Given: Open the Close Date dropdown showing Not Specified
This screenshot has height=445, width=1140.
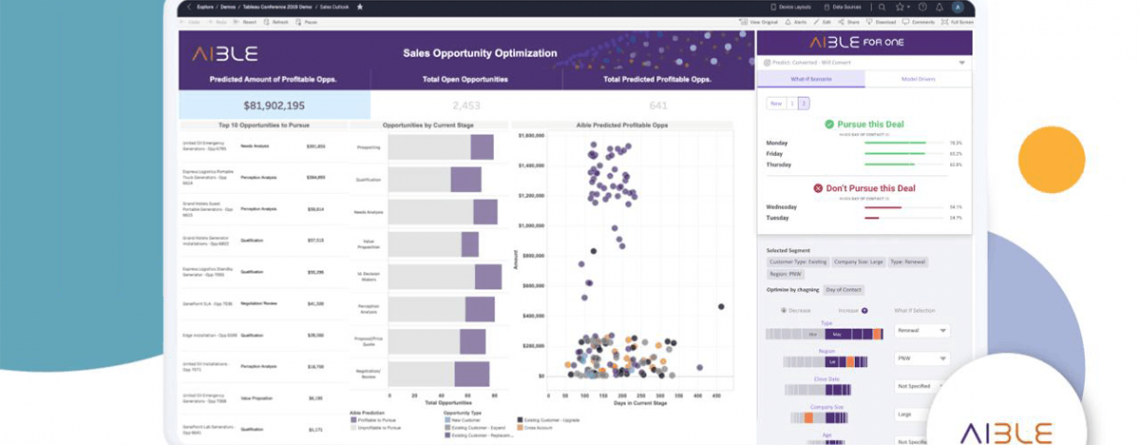Looking at the screenshot, I should click(x=919, y=386).
